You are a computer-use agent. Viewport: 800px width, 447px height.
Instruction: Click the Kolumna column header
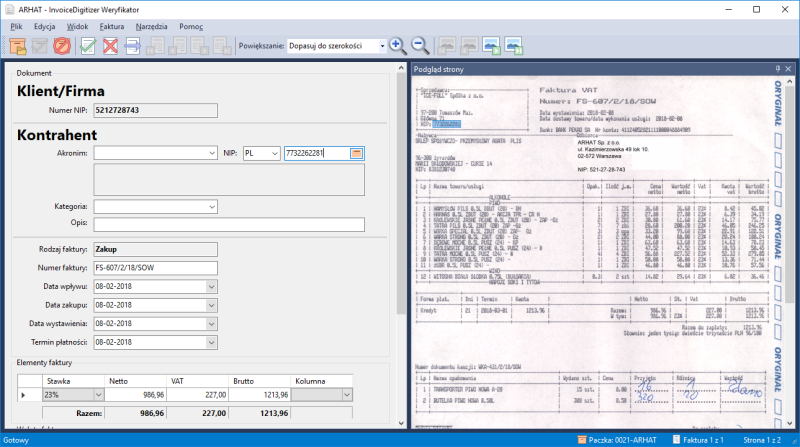click(322, 381)
